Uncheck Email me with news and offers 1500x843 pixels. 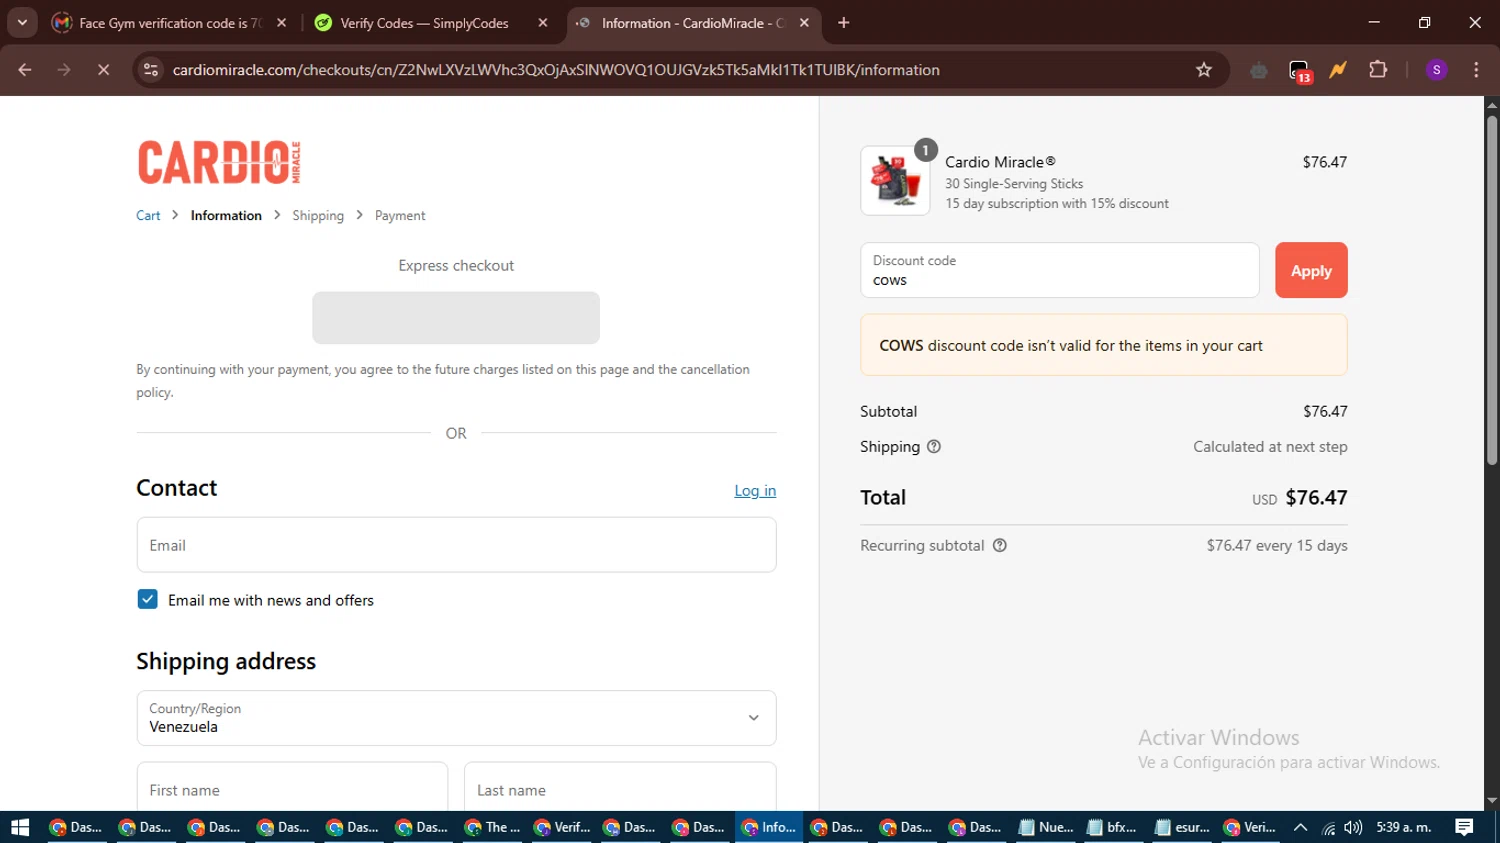click(x=147, y=599)
